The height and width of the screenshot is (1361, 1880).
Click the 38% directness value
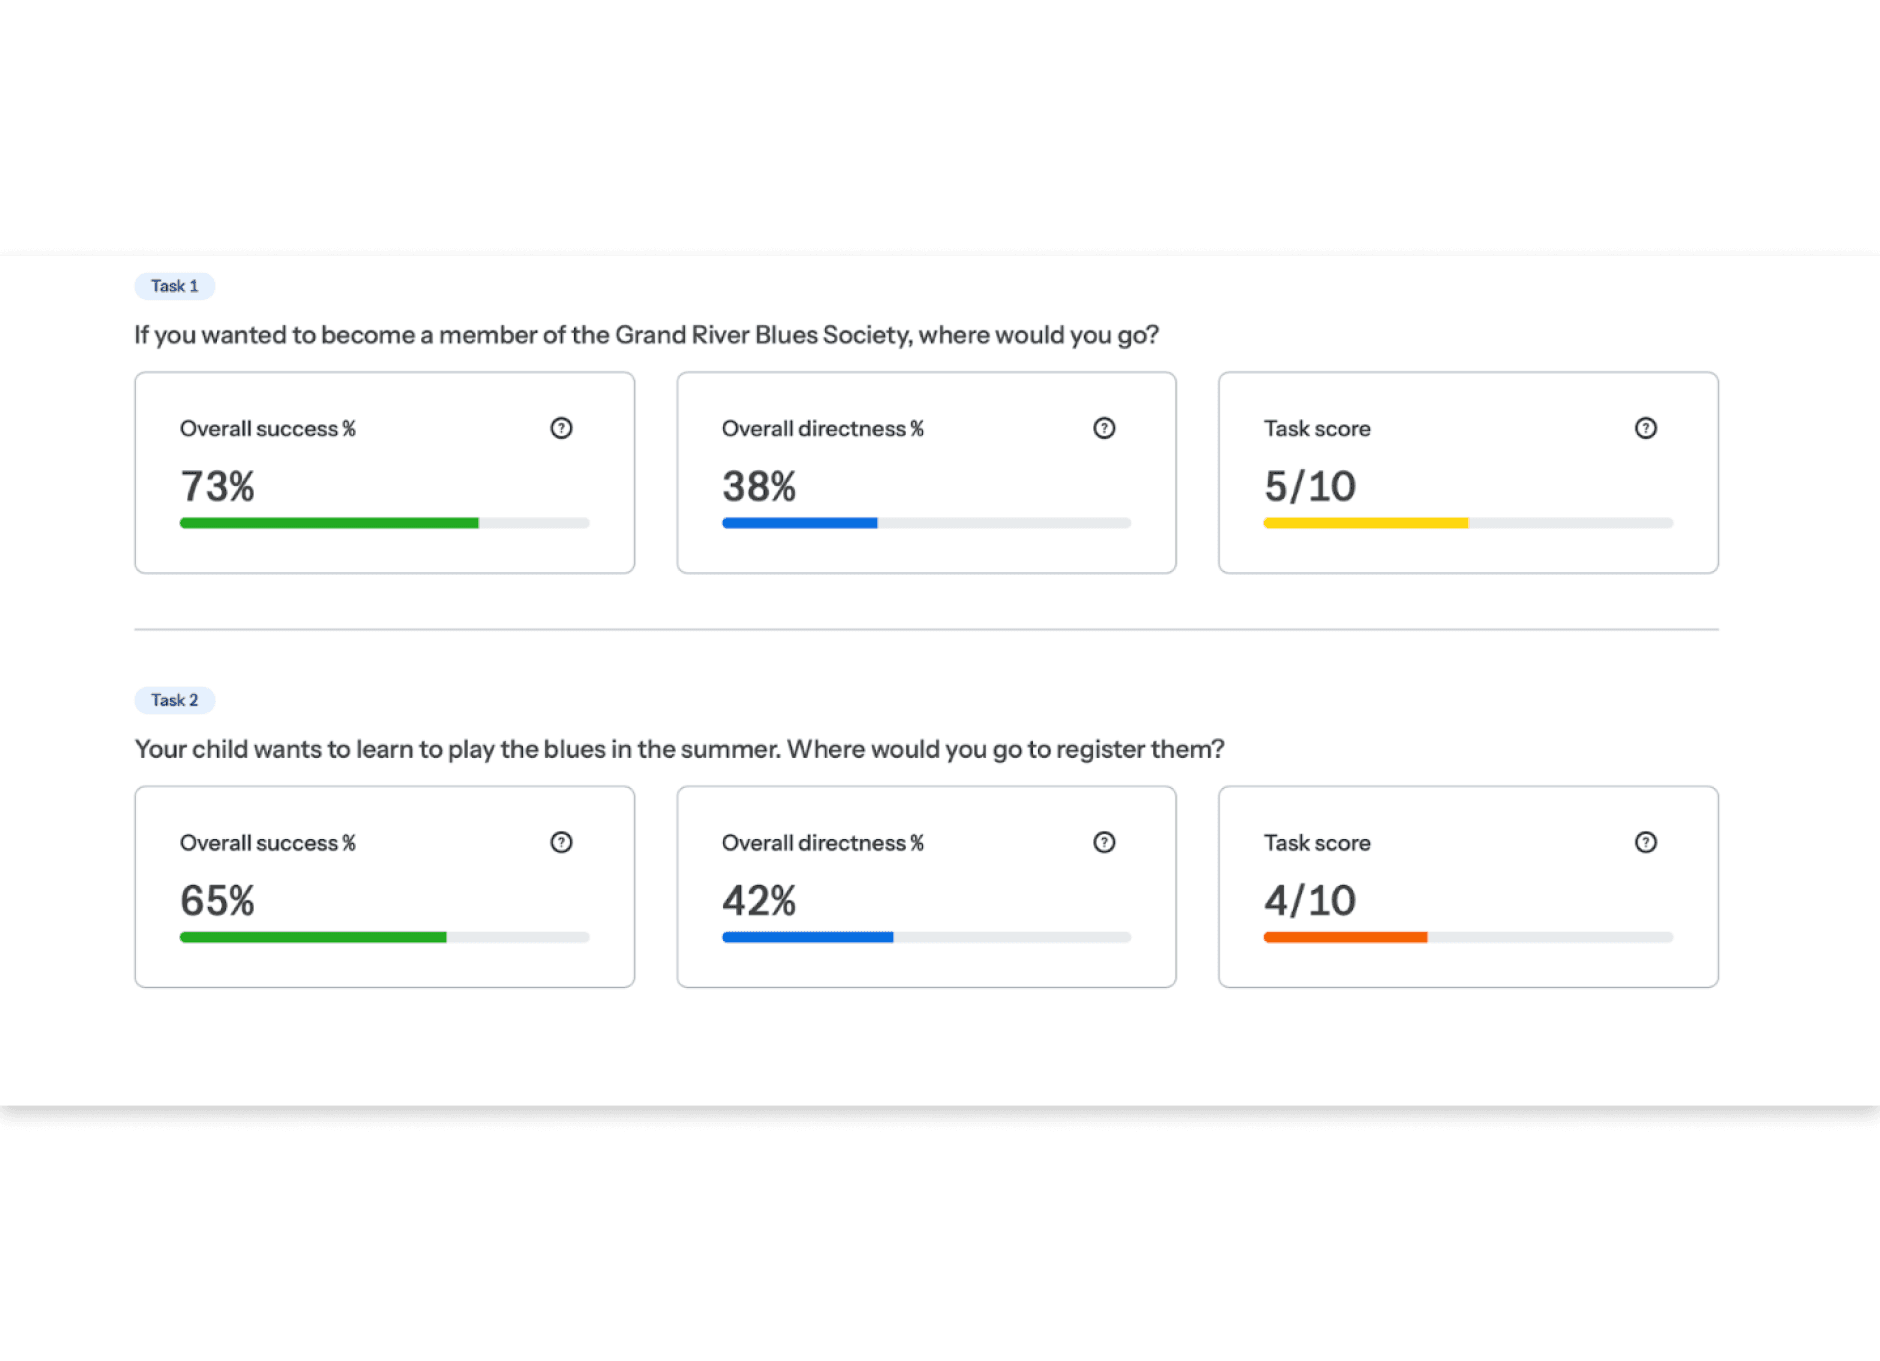pyautogui.click(x=759, y=486)
